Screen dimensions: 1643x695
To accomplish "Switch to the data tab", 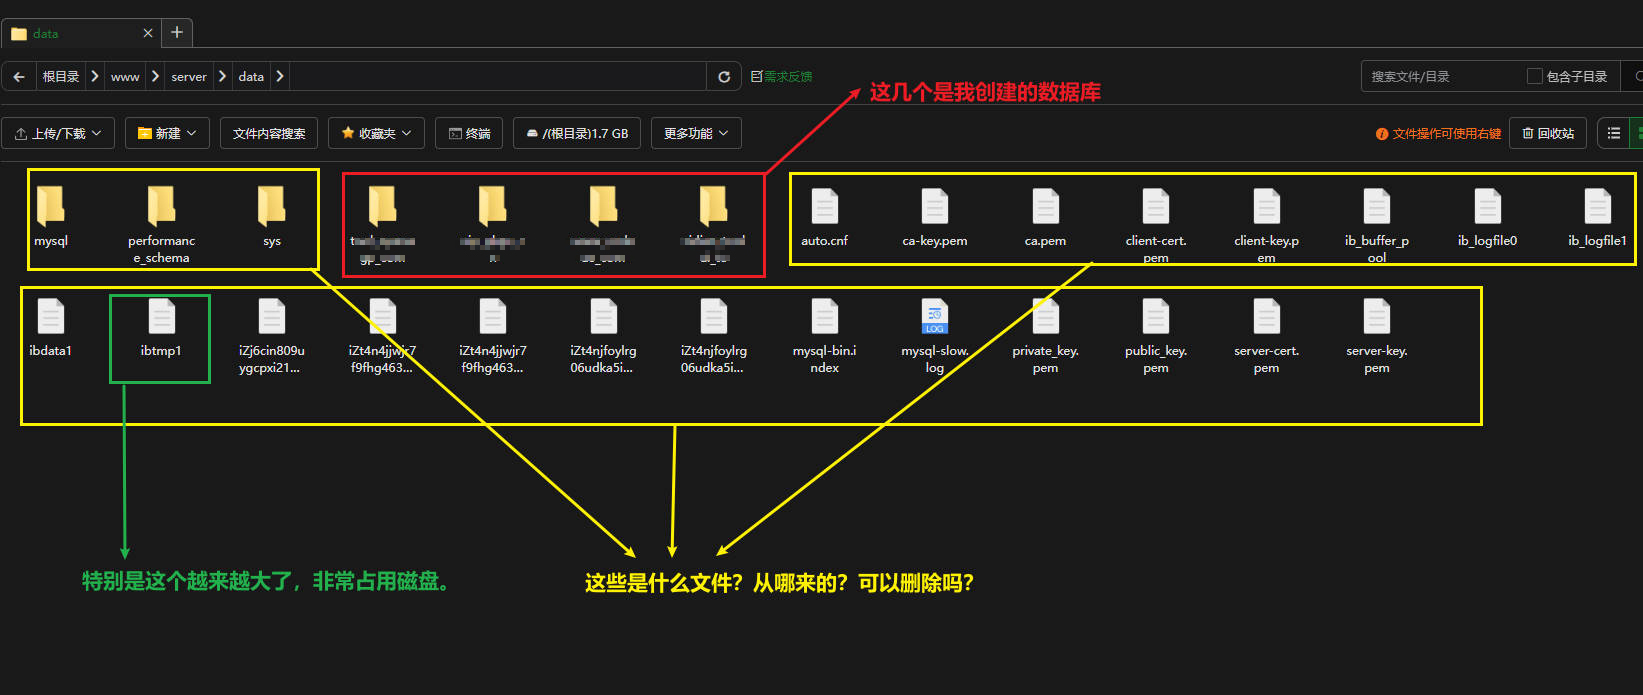I will coord(79,33).
